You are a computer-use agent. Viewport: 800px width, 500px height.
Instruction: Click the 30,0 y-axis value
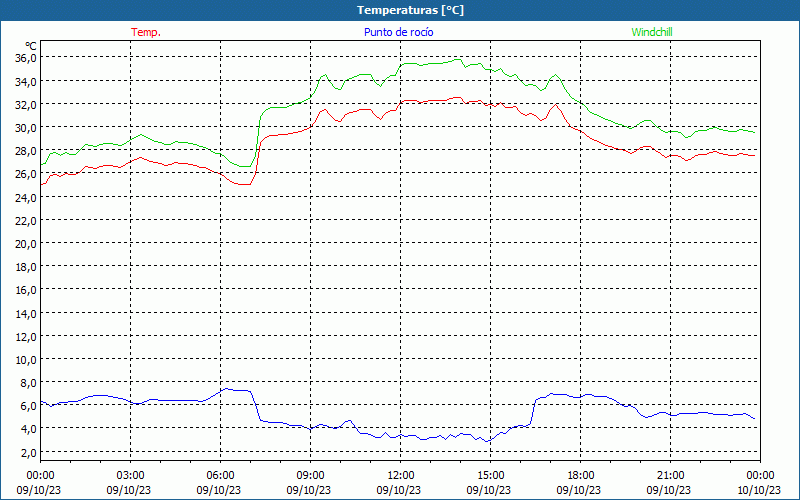coord(26,128)
